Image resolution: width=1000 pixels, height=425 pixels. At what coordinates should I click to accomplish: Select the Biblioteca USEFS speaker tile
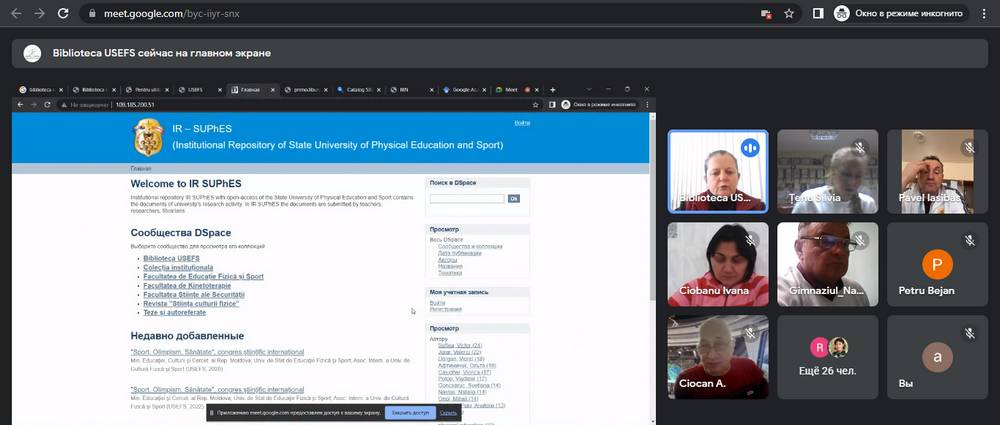click(718, 171)
